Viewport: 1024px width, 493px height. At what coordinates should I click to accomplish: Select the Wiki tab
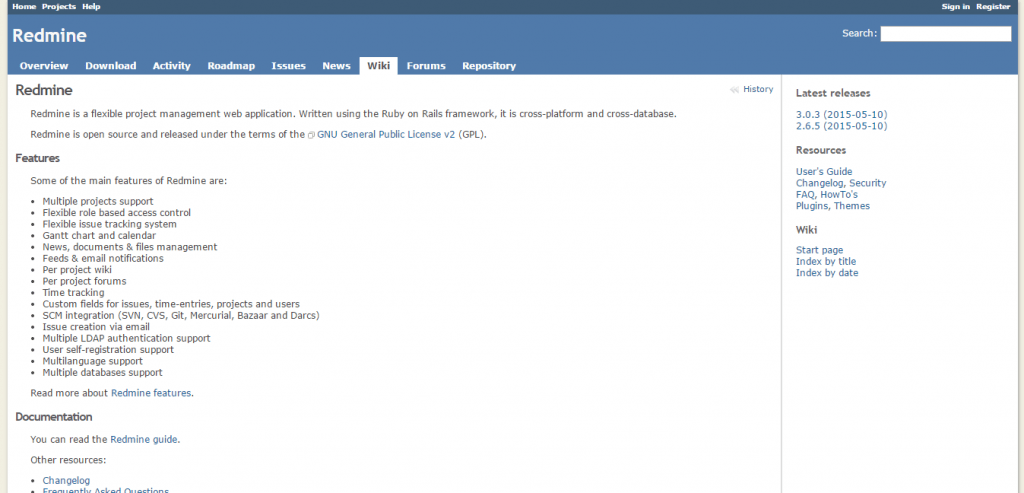pos(378,66)
